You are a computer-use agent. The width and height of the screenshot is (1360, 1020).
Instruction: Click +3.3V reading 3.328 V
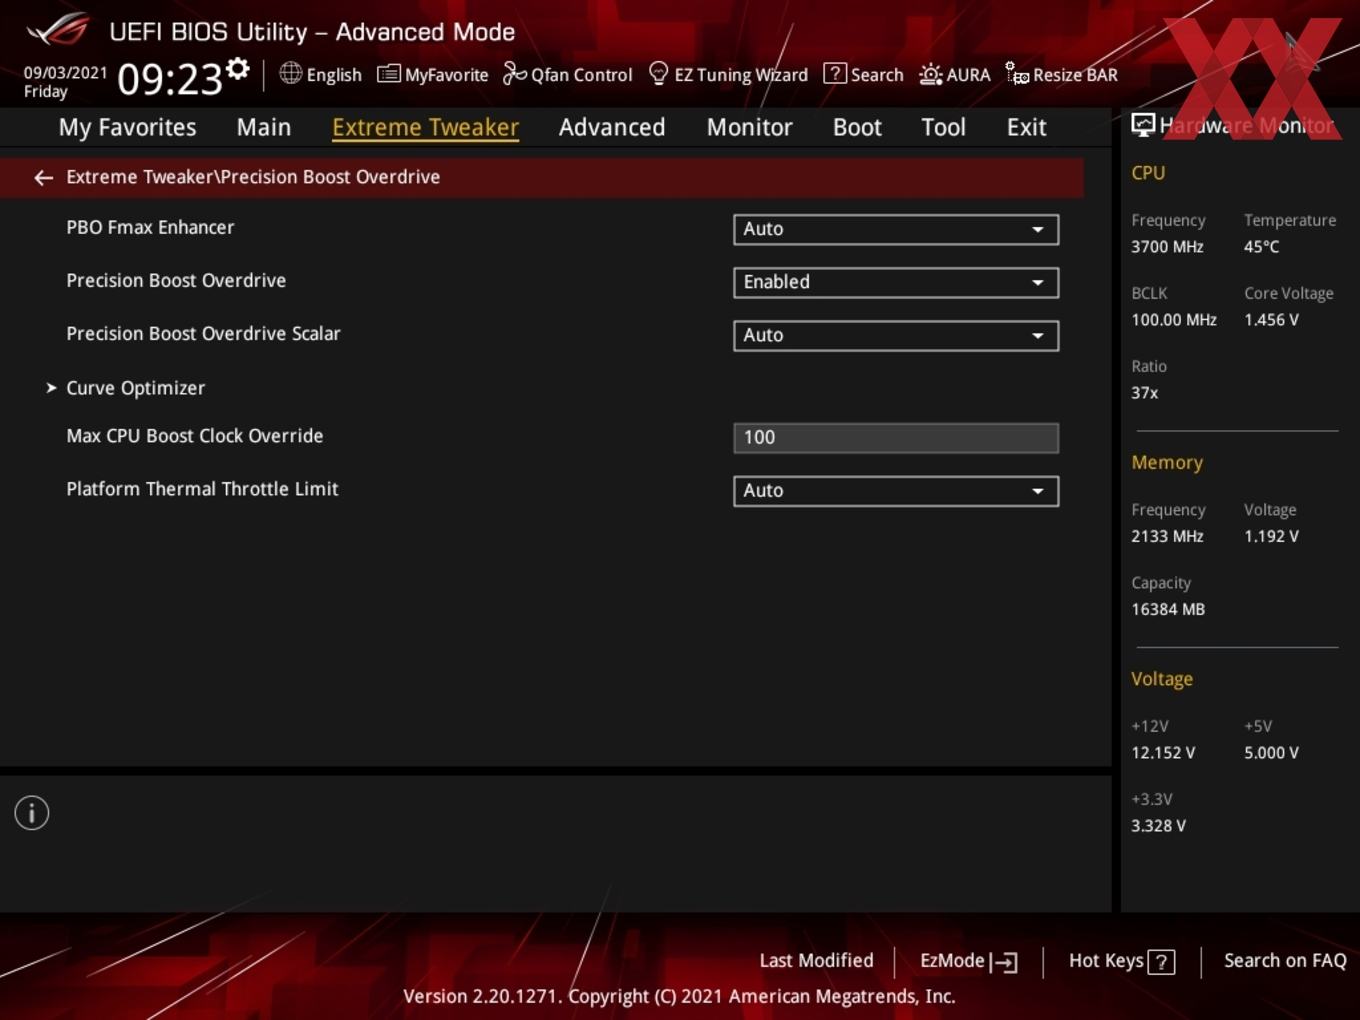[x=1158, y=826]
